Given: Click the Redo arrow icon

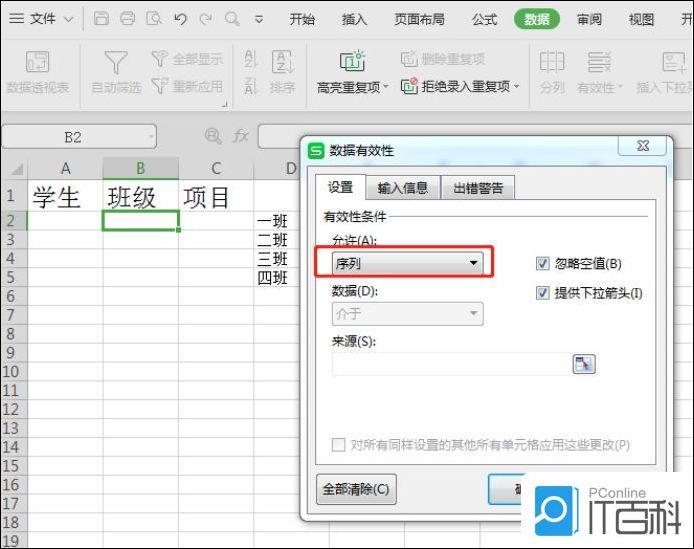Looking at the screenshot, I should point(206,19).
